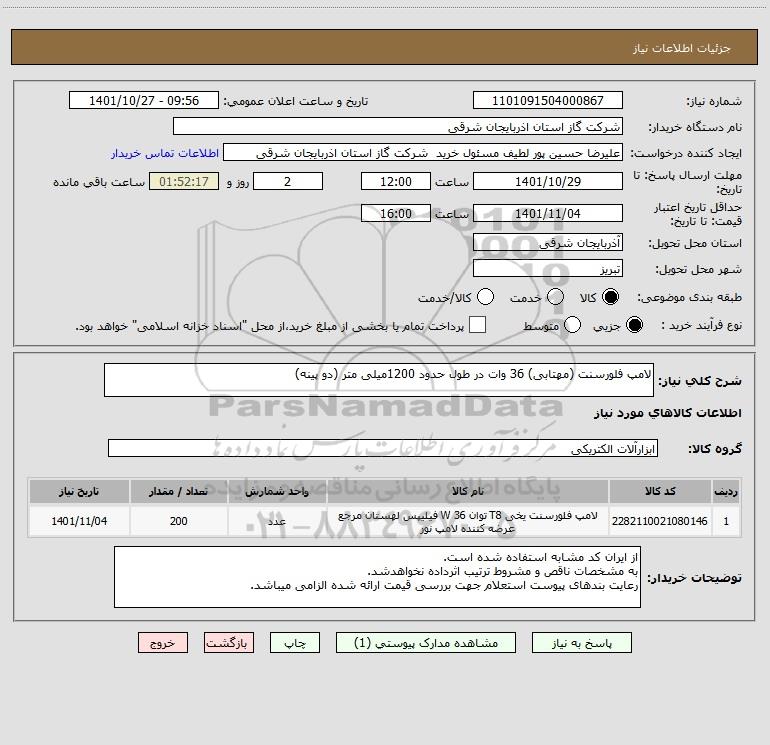The width and height of the screenshot is (770, 745).
Task: Click the product name cell لامپ فلورسنت یخی T8
Action: click(468, 522)
